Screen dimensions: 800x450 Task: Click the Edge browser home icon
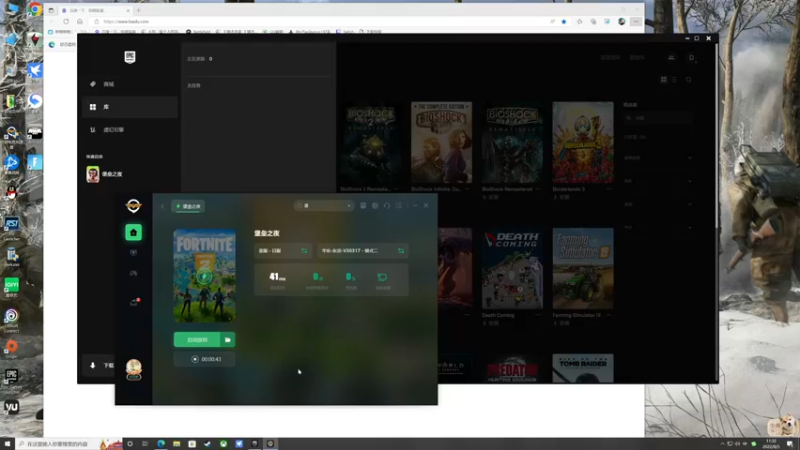pyautogui.click(x=80, y=21)
